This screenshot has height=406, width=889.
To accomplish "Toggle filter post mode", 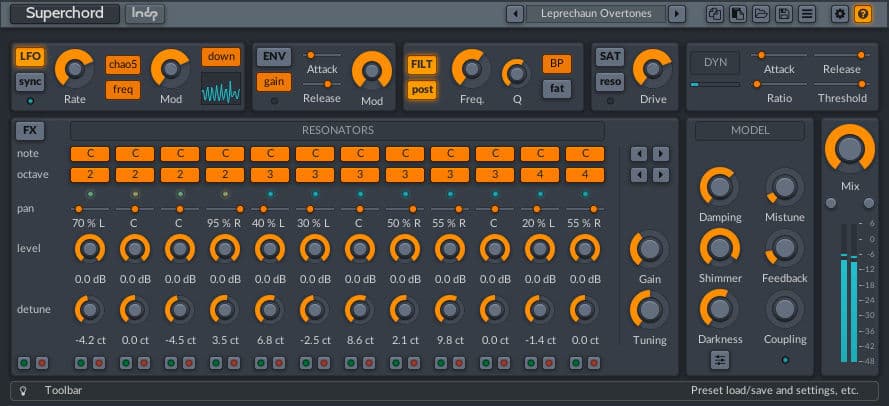I will [x=422, y=90].
